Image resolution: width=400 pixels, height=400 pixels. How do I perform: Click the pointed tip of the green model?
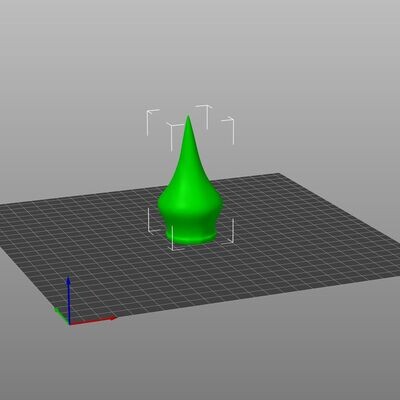pos(188,117)
